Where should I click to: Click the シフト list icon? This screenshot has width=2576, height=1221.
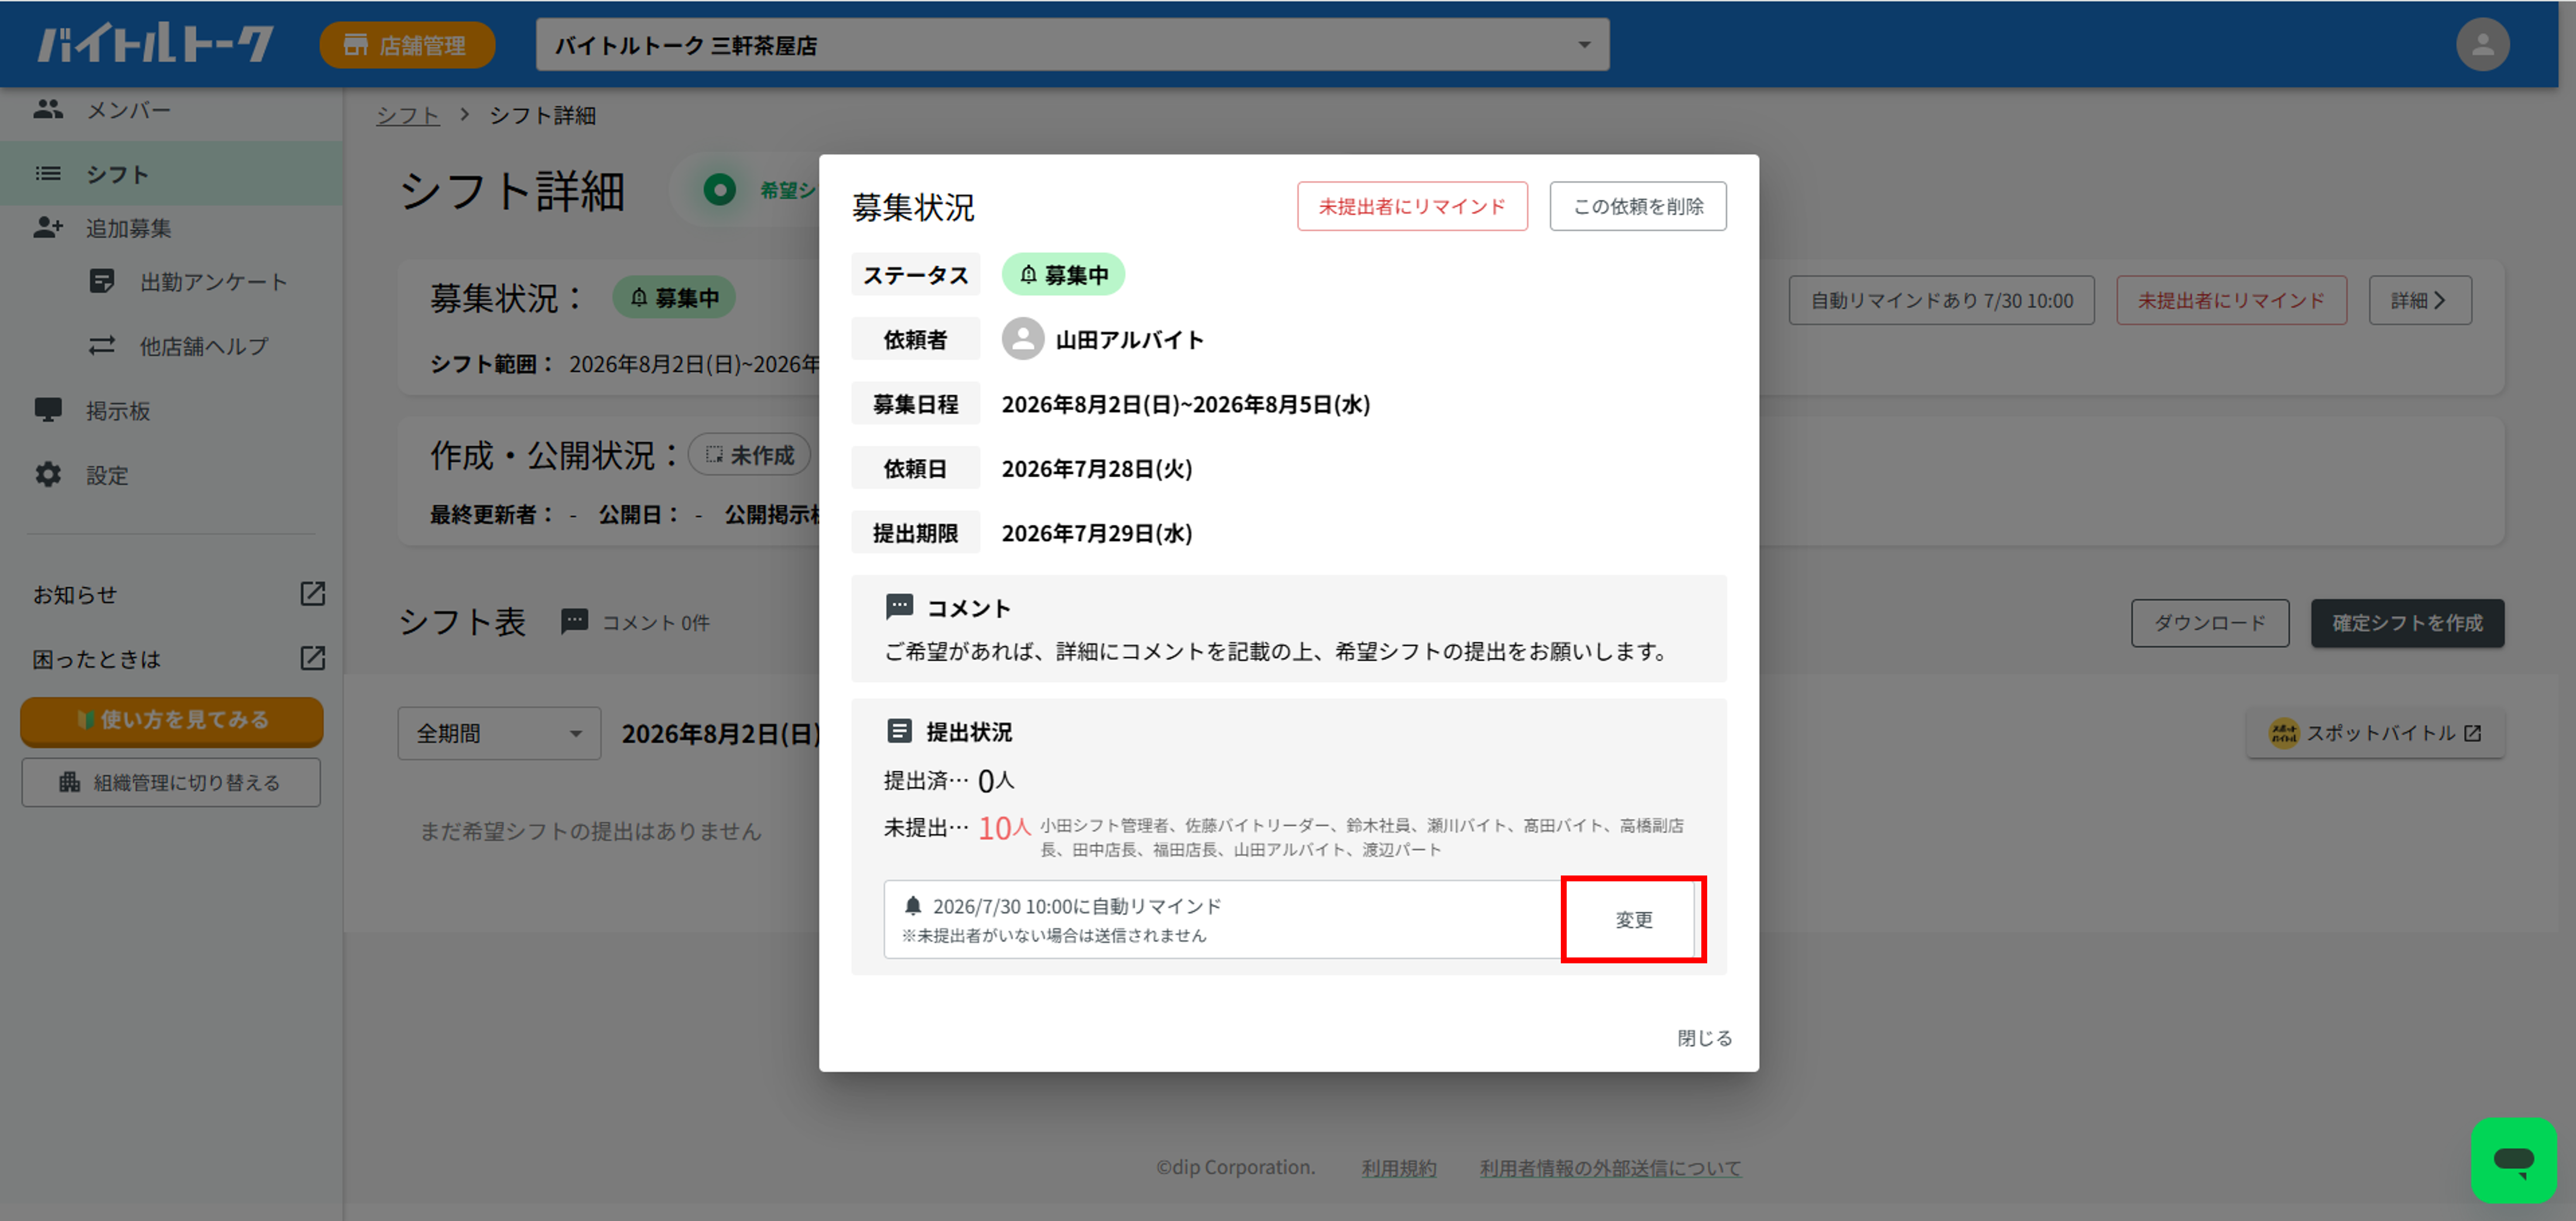[48, 174]
